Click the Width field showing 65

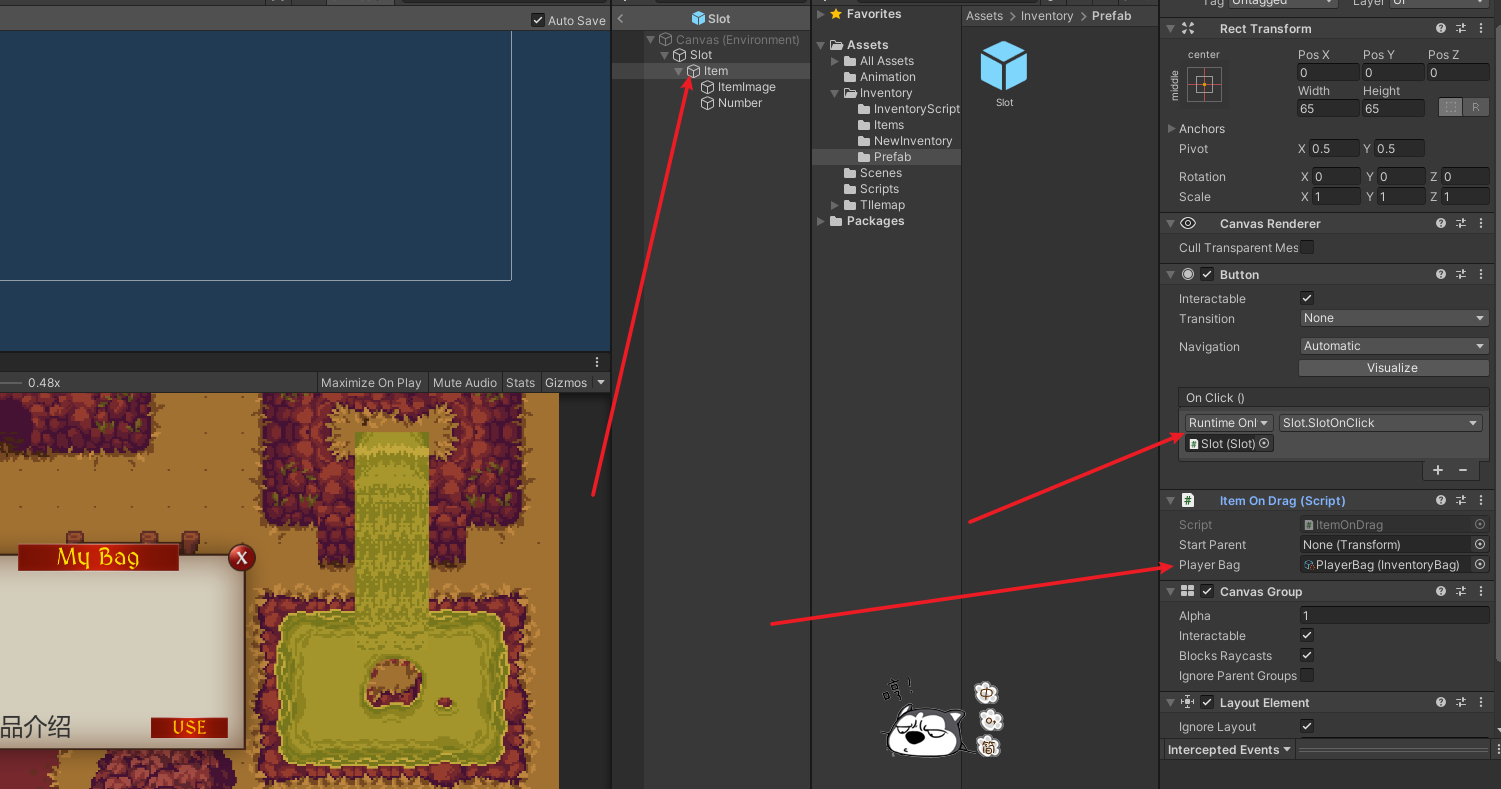click(1327, 108)
